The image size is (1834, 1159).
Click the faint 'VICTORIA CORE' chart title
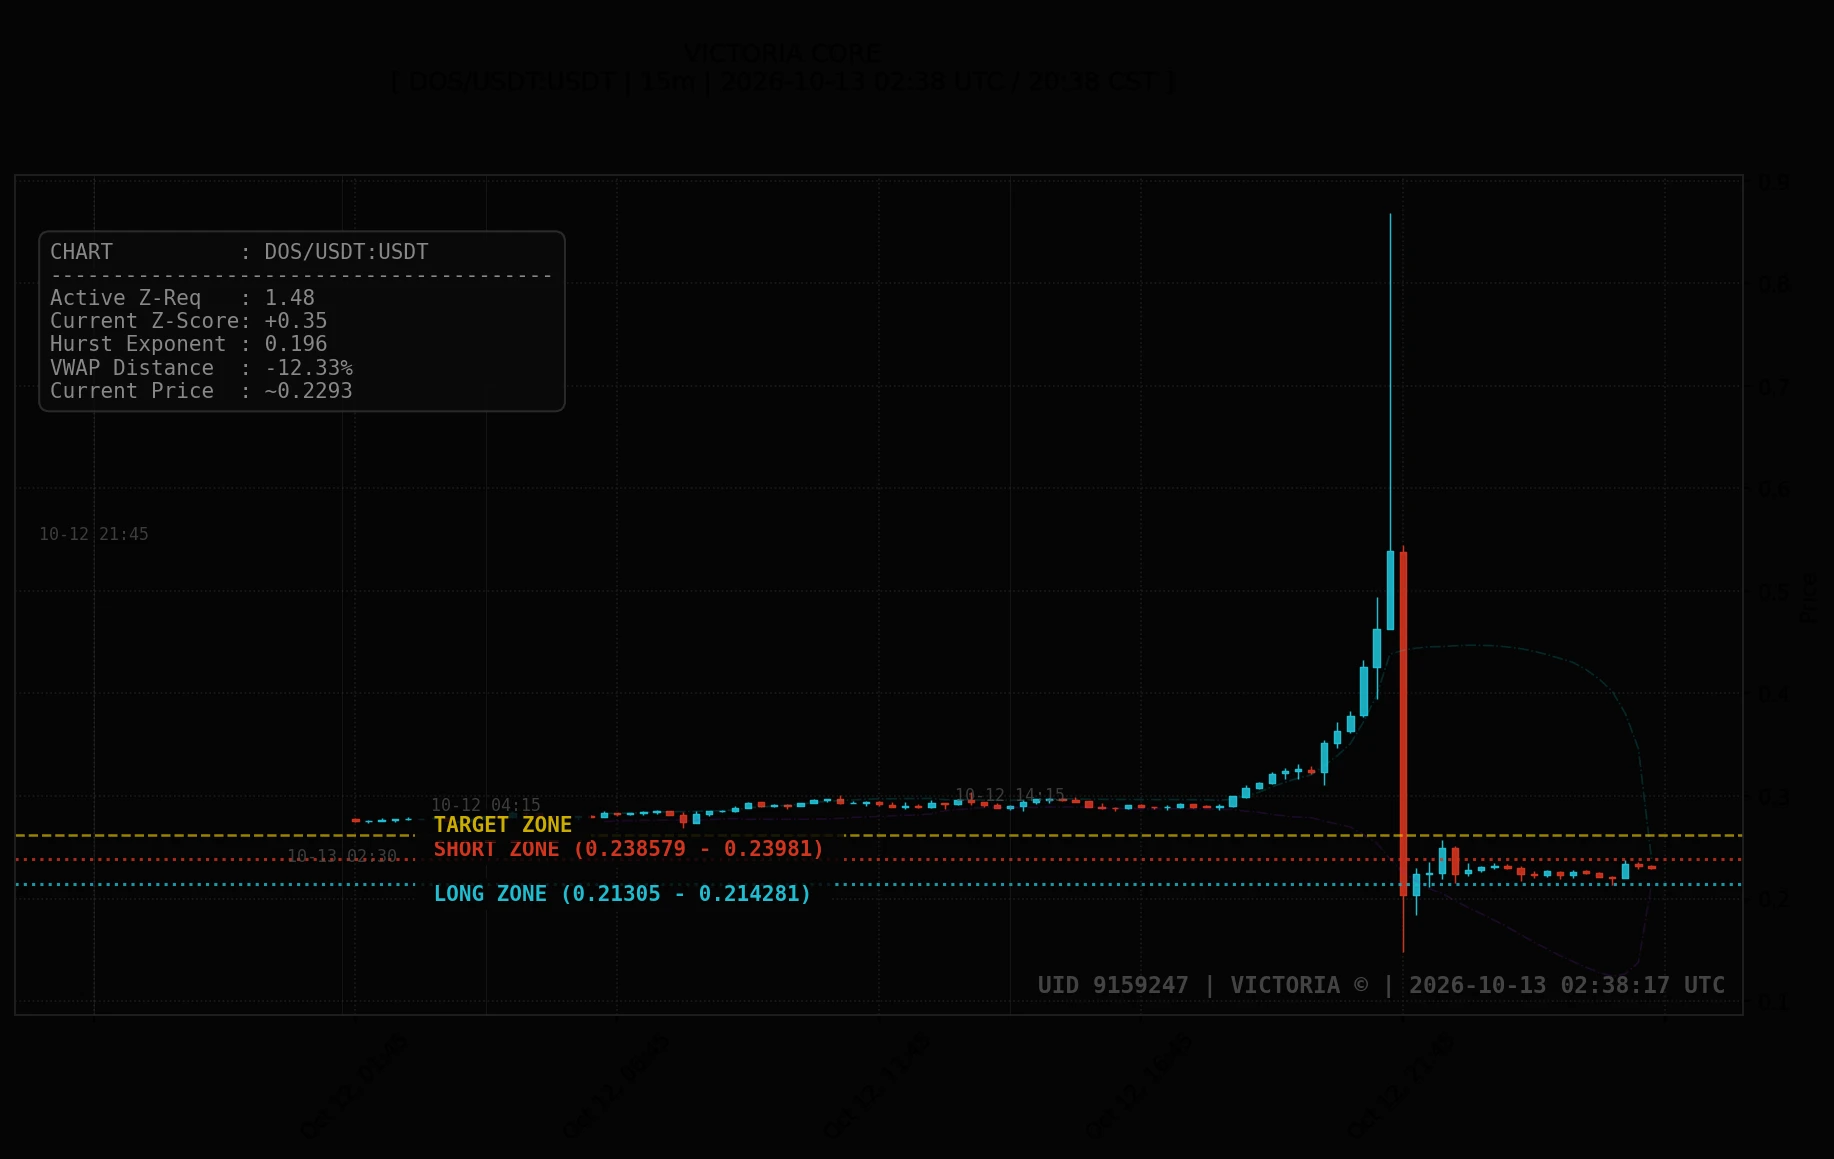coord(783,53)
